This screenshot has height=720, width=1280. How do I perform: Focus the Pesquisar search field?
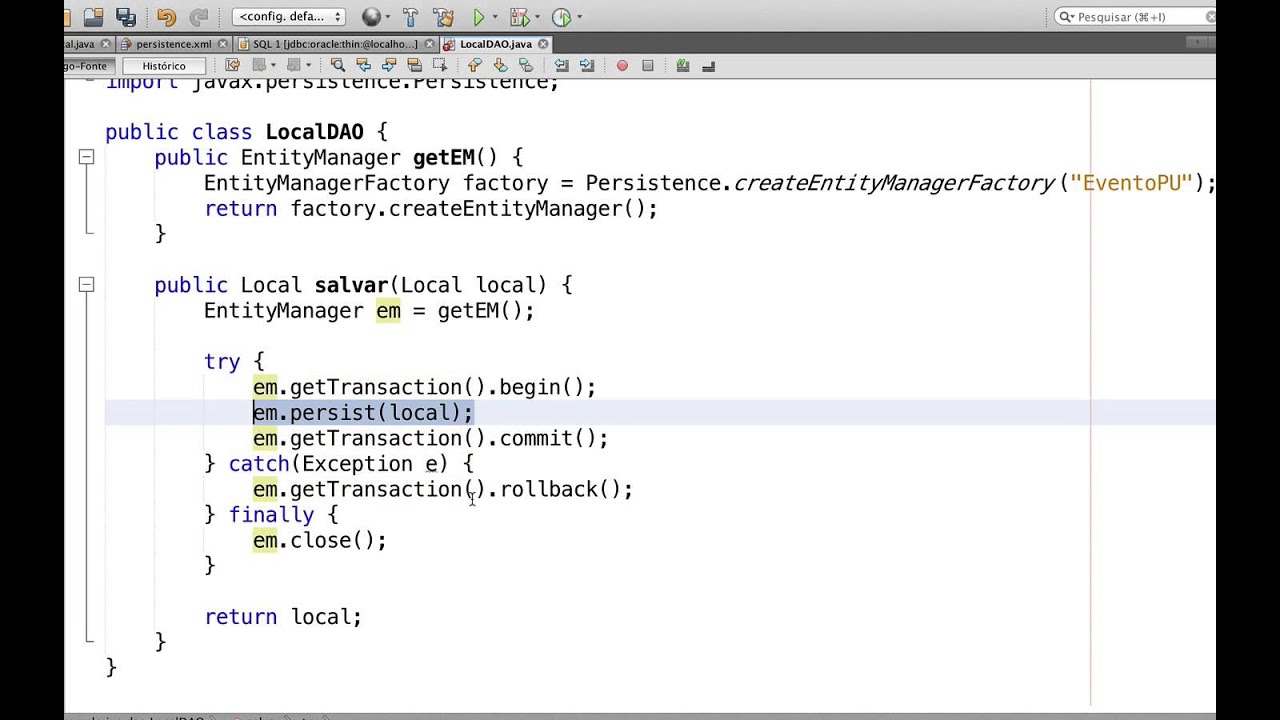[x=1135, y=16]
